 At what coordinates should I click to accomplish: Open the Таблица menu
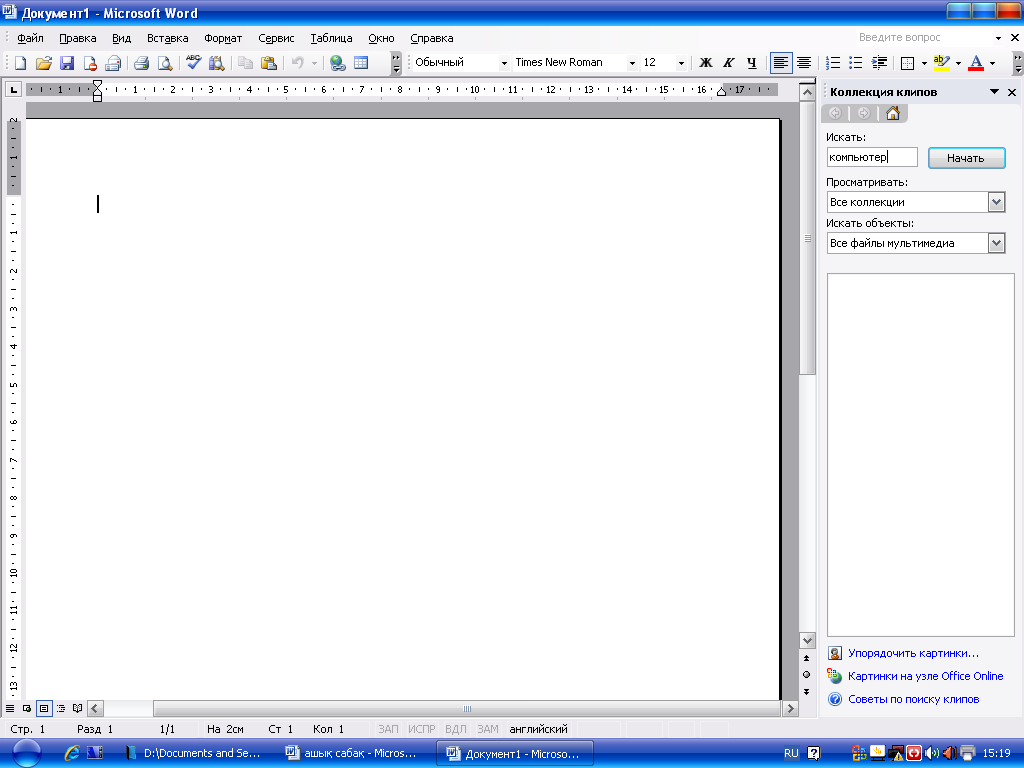pyautogui.click(x=331, y=38)
